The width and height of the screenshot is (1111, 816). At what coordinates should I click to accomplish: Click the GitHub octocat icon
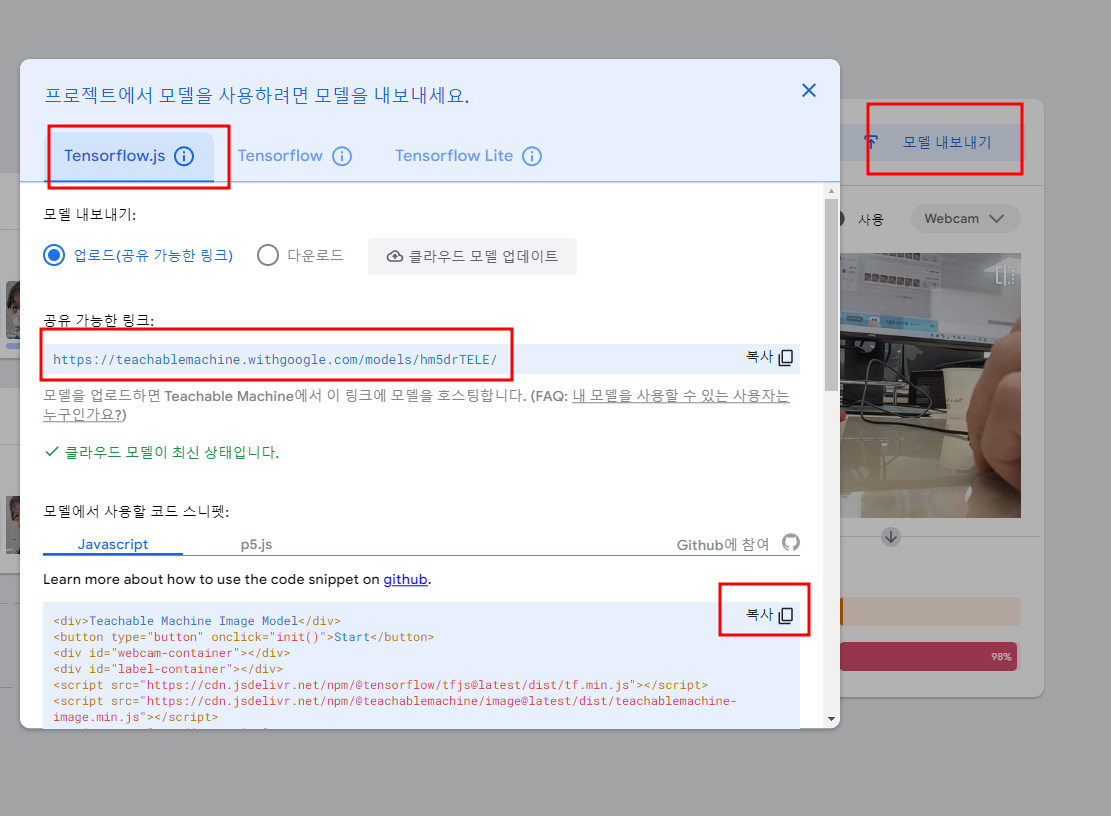tap(791, 543)
